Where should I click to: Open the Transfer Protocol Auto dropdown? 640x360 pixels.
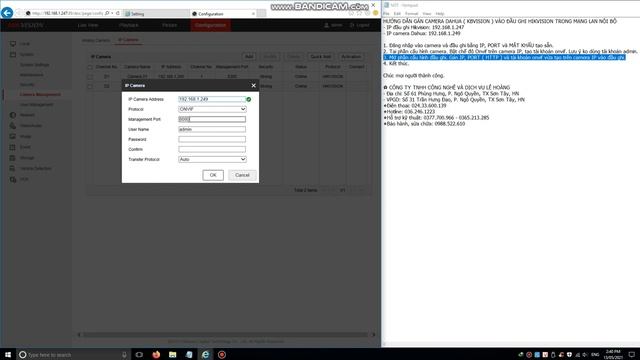[x=212, y=159]
